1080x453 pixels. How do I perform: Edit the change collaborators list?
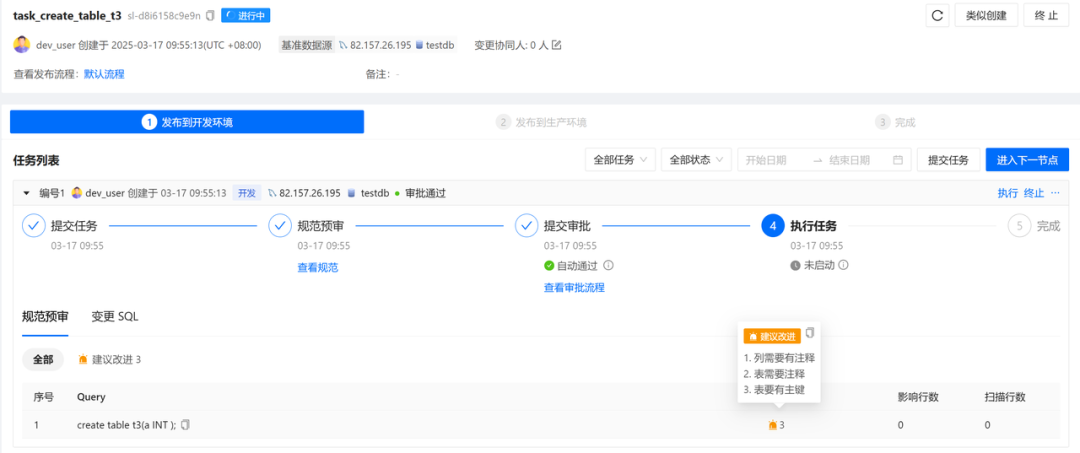pos(557,45)
